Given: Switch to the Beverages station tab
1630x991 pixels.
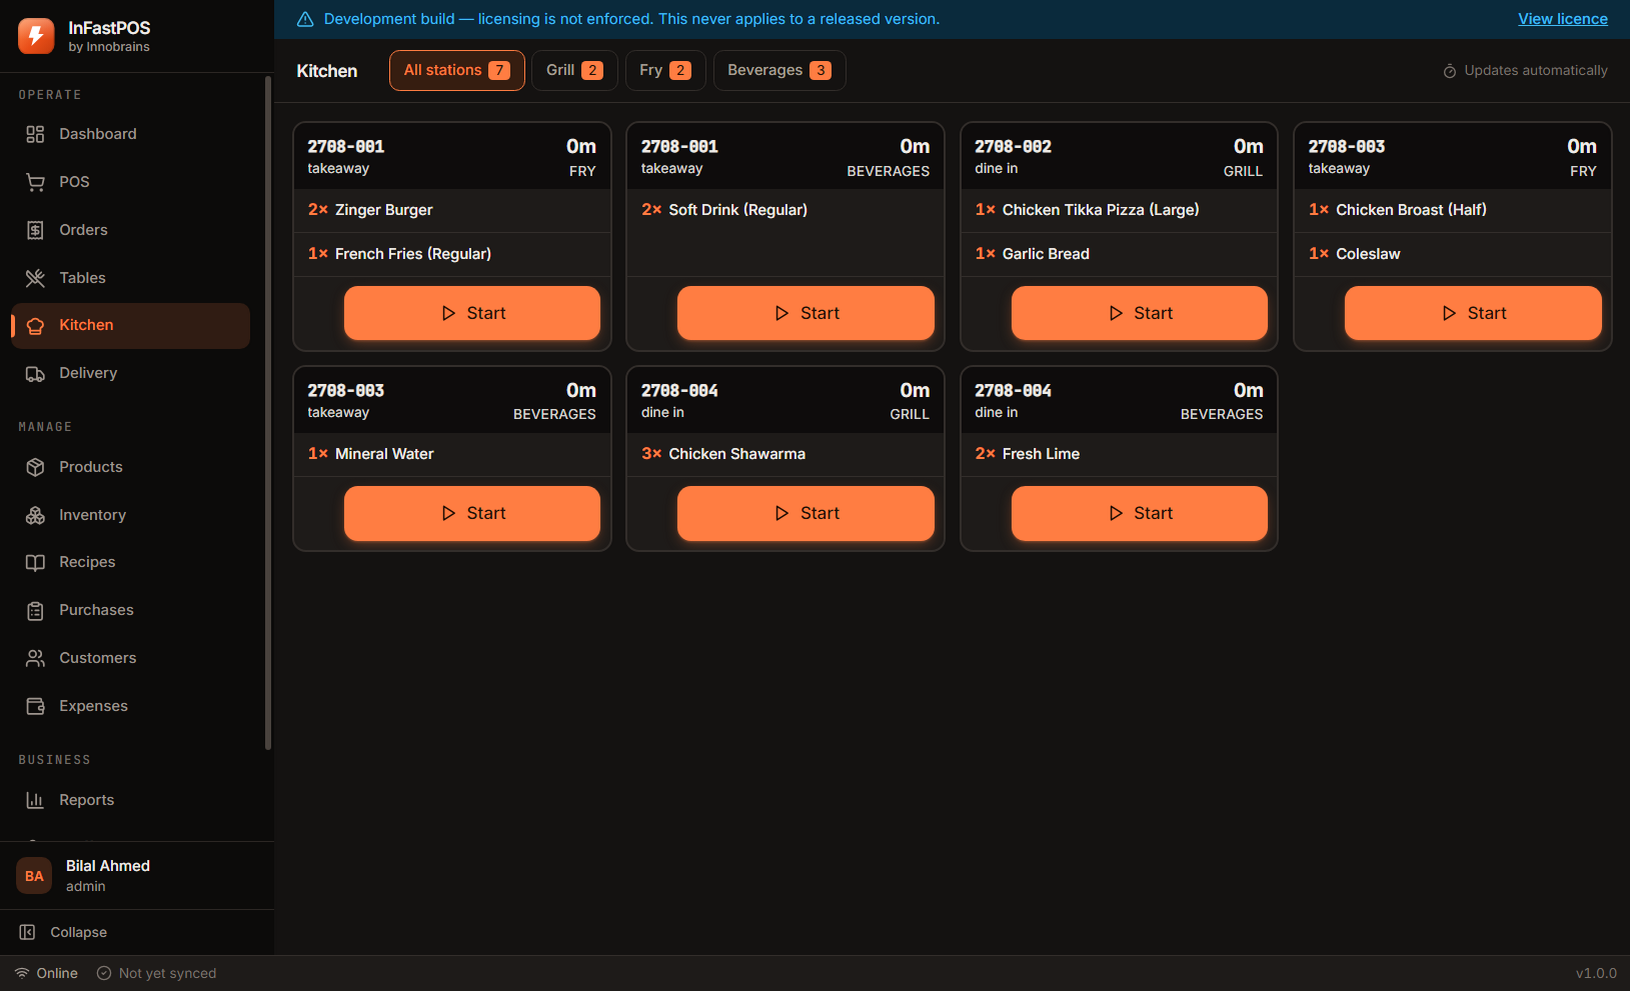Looking at the screenshot, I should pyautogui.click(x=780, y=70).
